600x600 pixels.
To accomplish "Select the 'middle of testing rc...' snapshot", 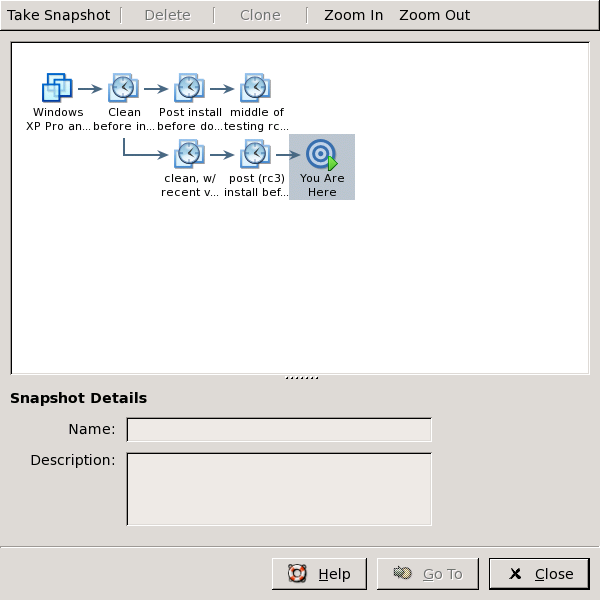I will [x=256, y=88].
